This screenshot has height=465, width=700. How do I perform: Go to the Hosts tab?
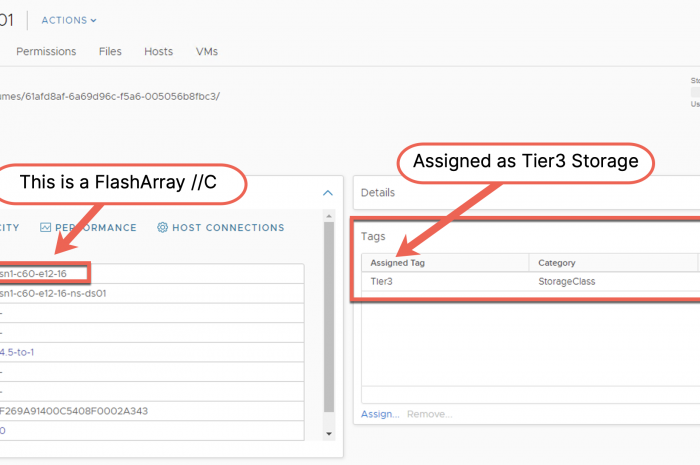158,51
